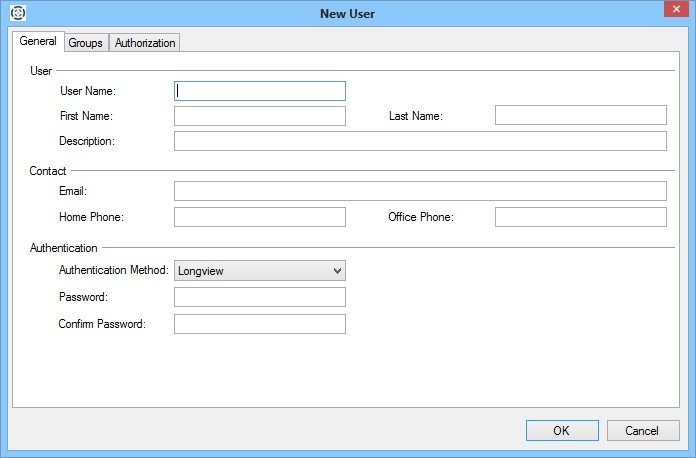Screen dimensions: 696x458
Task: Select the General tab
Action: 37,42
